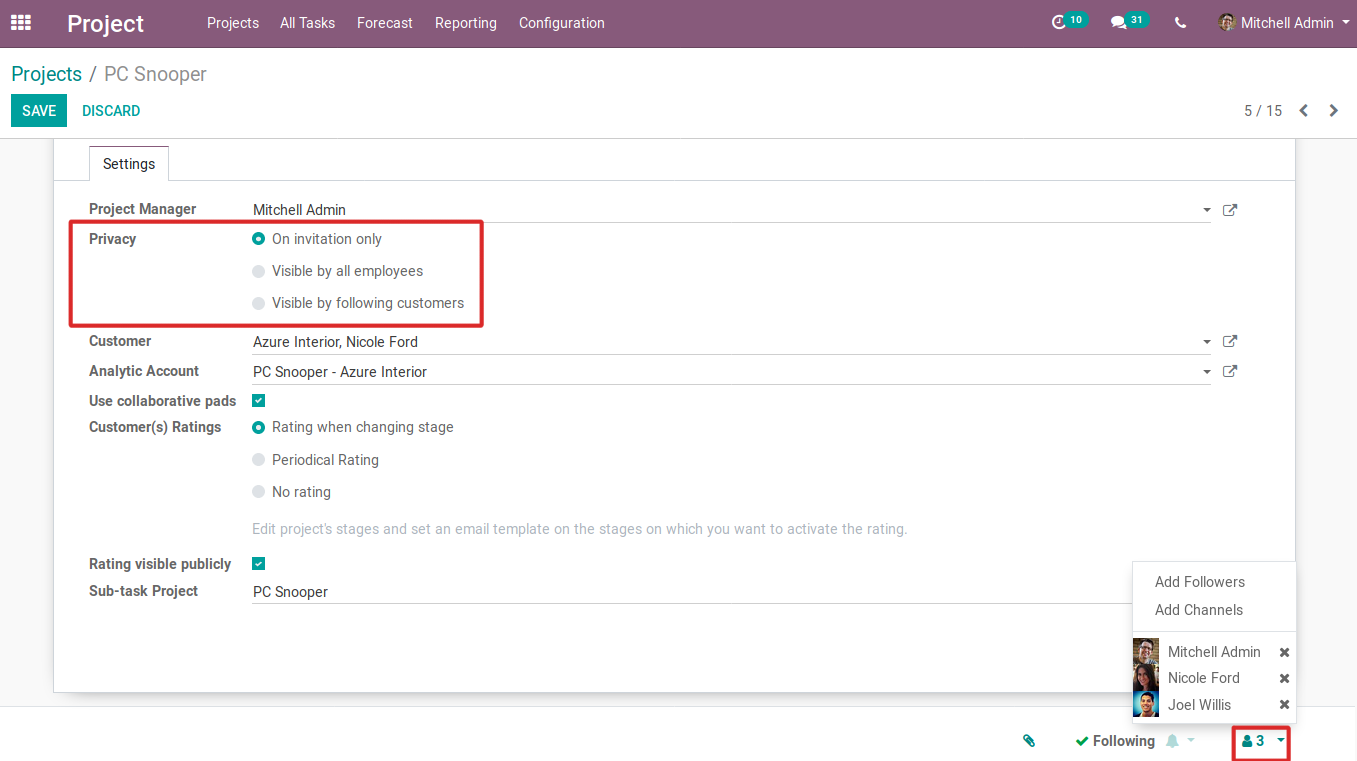This screenshot has width=1357, height=761.
Task: Click Mitchell Admin avatar in the top bar
Action: [1227, 22]
